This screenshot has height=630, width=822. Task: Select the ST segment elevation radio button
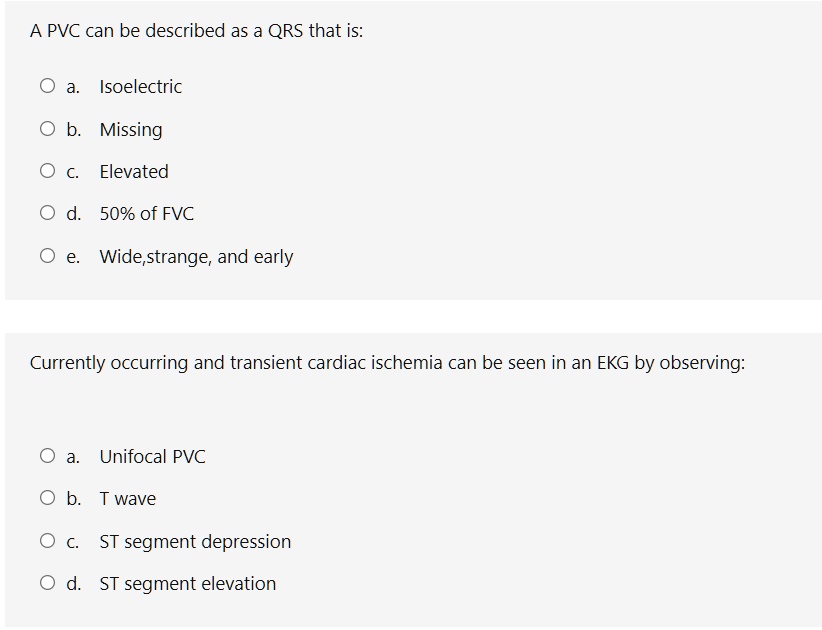click(x=48, y=584)
